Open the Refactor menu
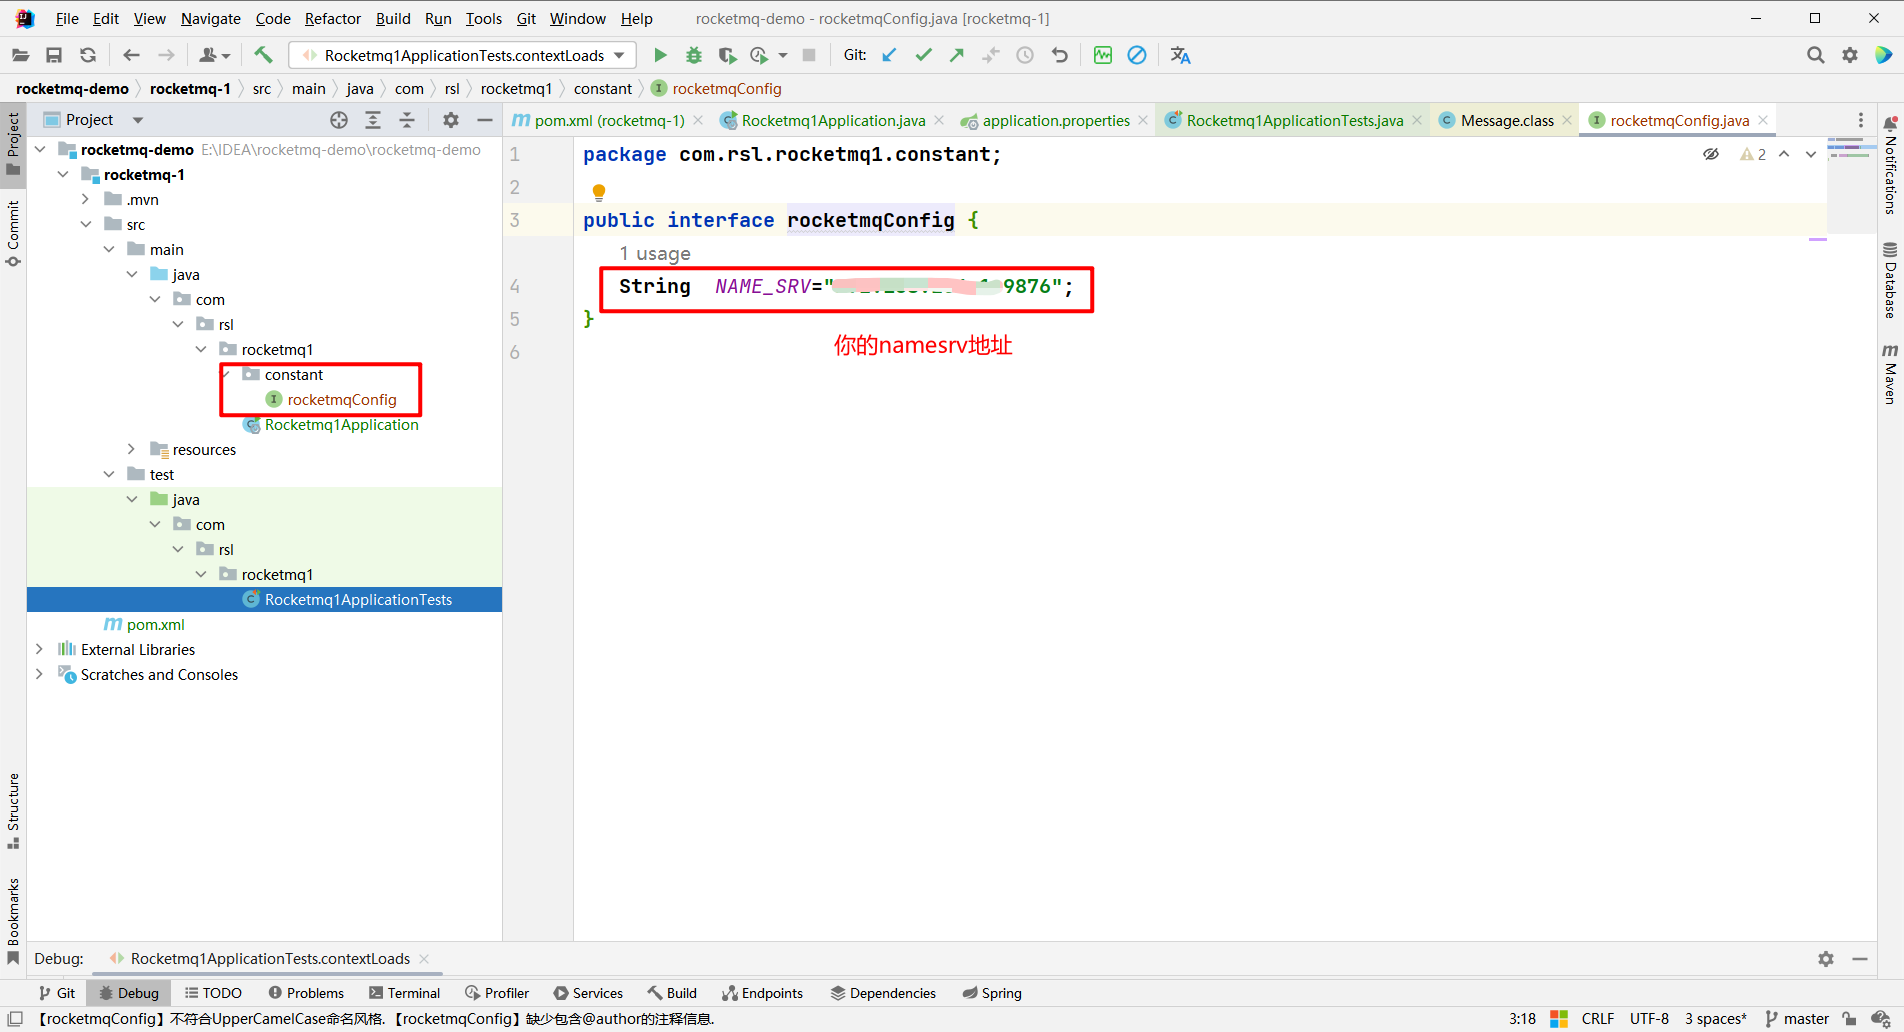 tap(333, 18)
